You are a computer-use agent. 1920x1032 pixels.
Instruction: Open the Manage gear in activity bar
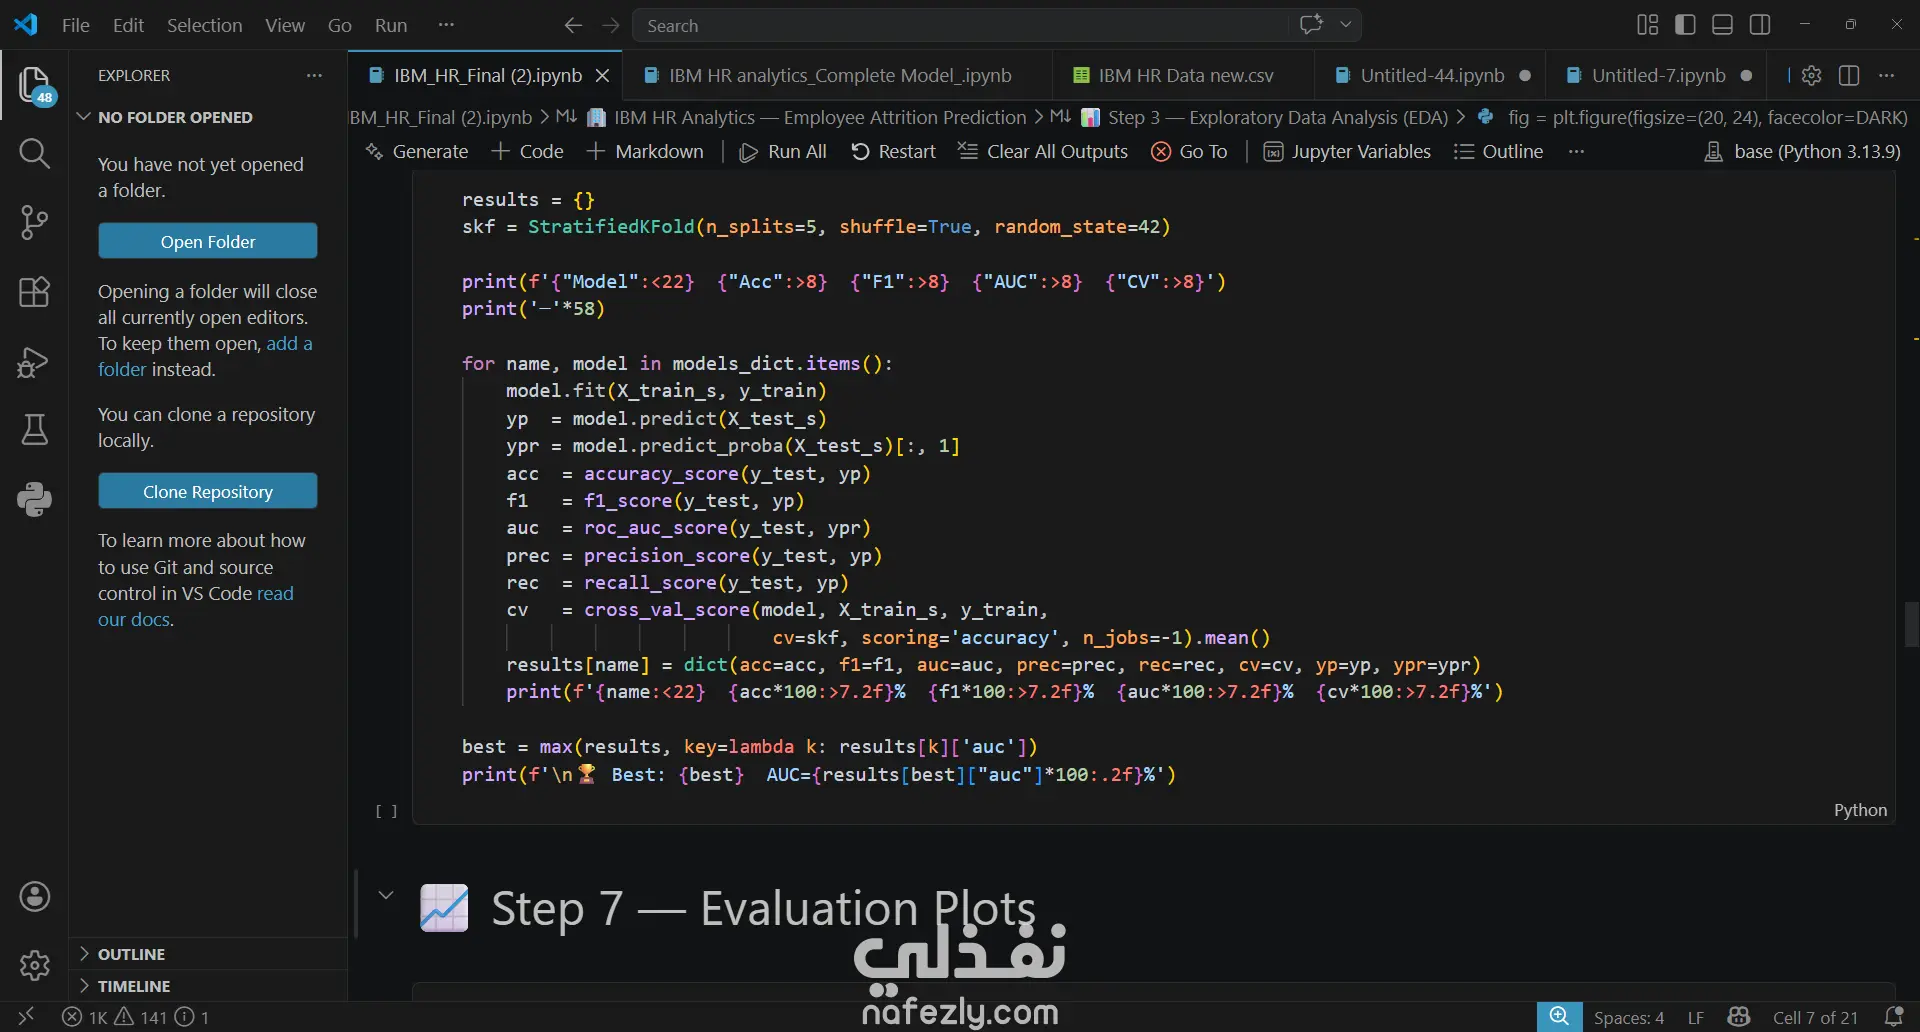coord(34,965)
